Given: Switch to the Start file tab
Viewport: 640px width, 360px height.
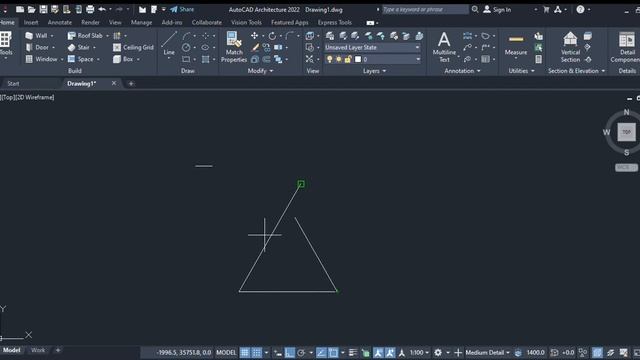Looking at the screenshot, I should click(13, 83).
